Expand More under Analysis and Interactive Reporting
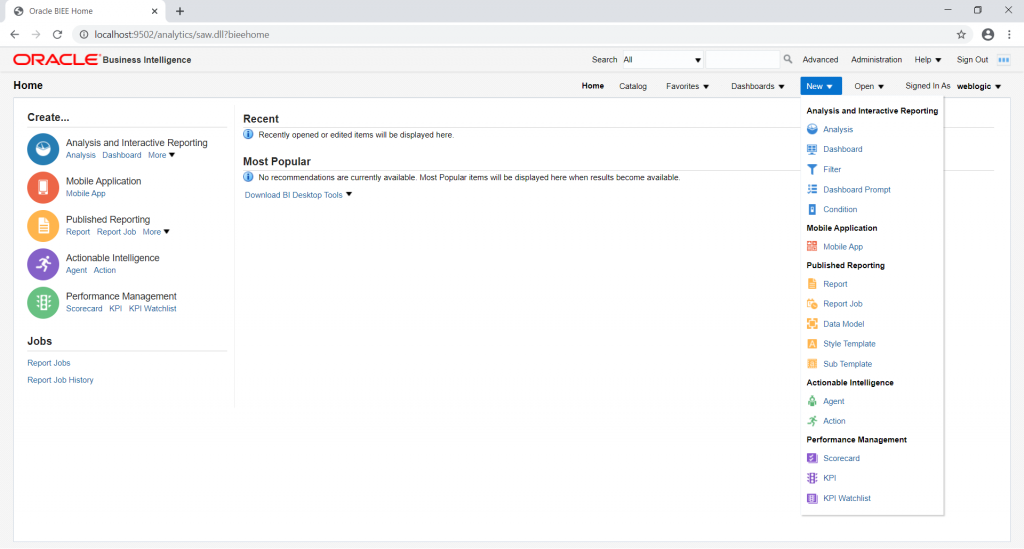This screenshot has height=549, width=1024. point(161,155)
